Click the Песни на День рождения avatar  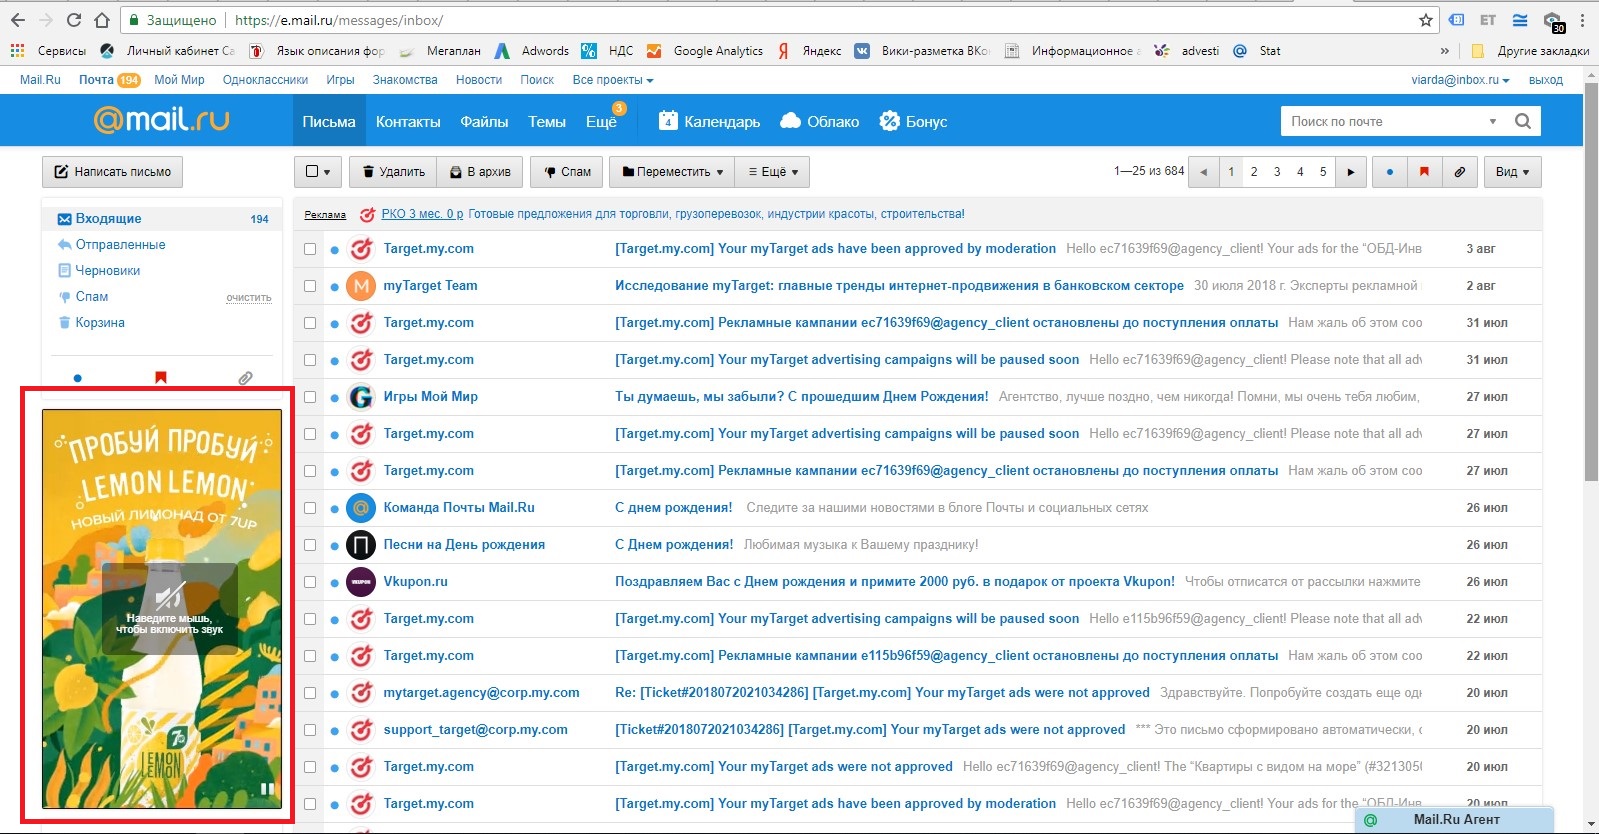(x=361, y=545)
